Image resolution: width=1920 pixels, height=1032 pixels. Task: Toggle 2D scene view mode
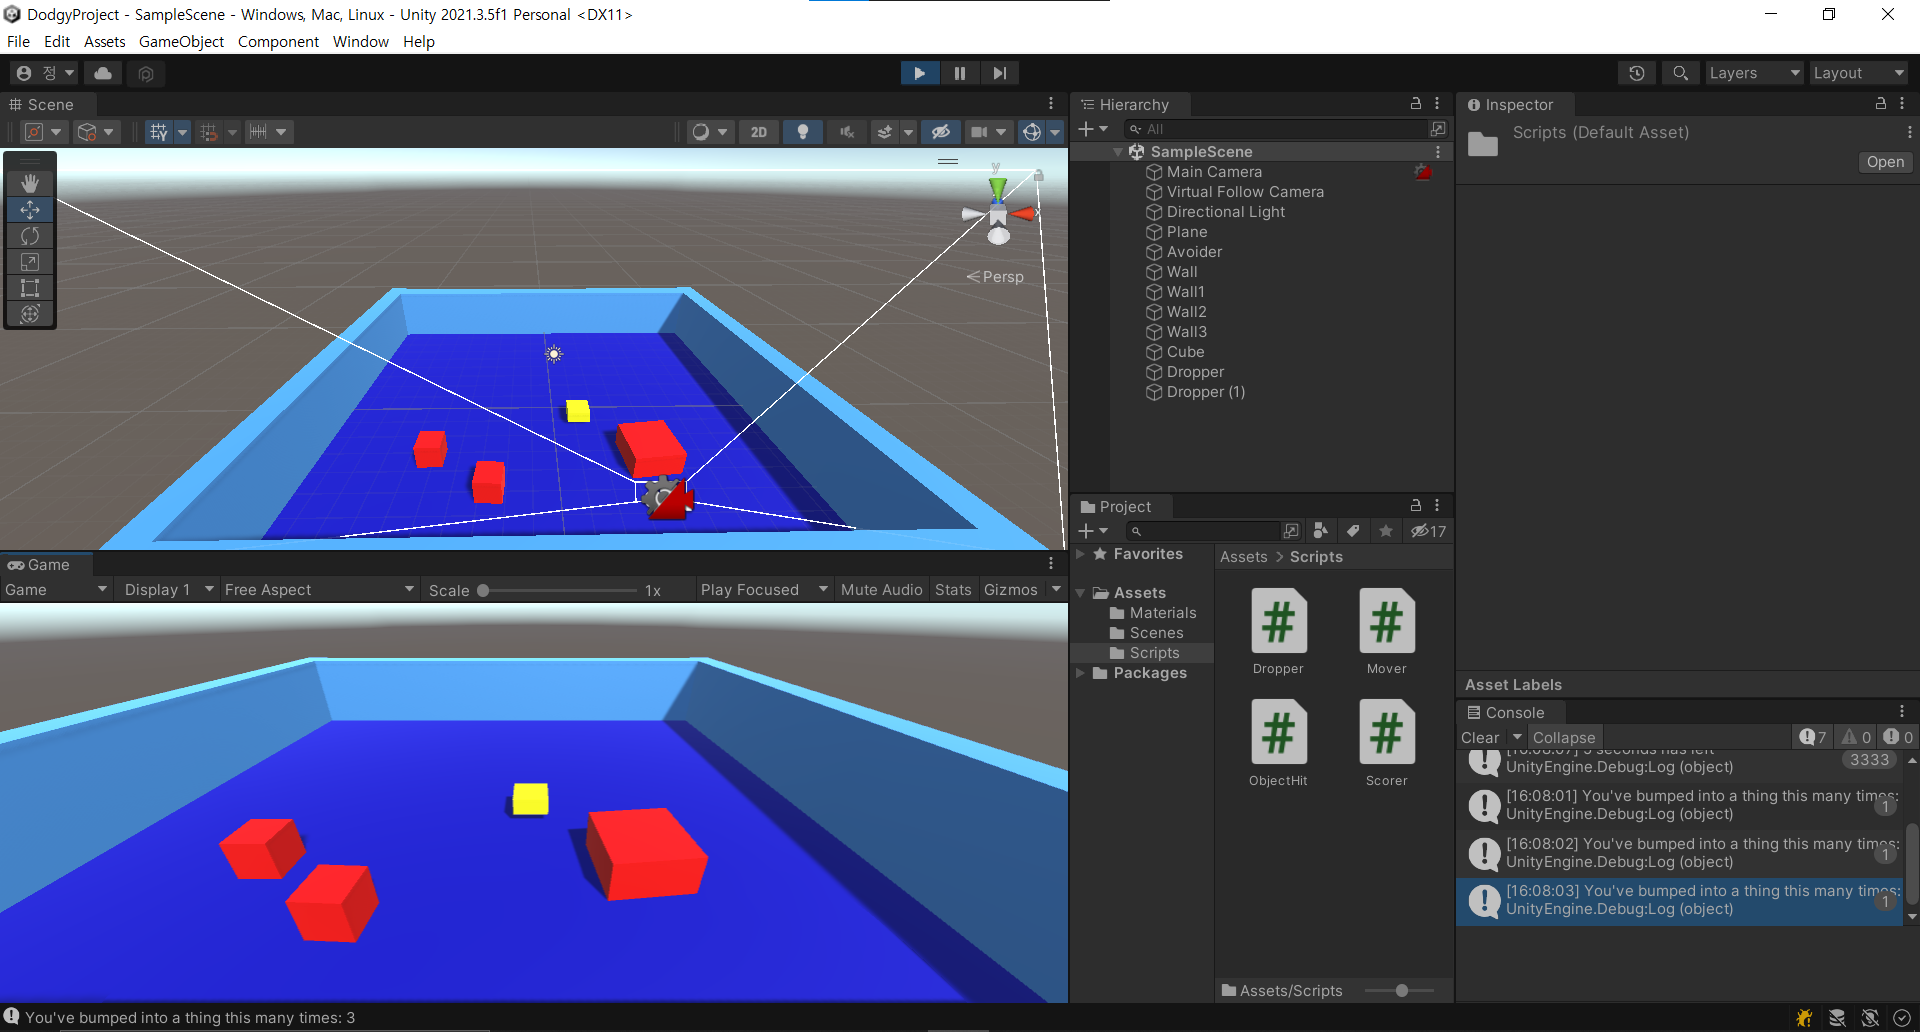pos(759,132)
